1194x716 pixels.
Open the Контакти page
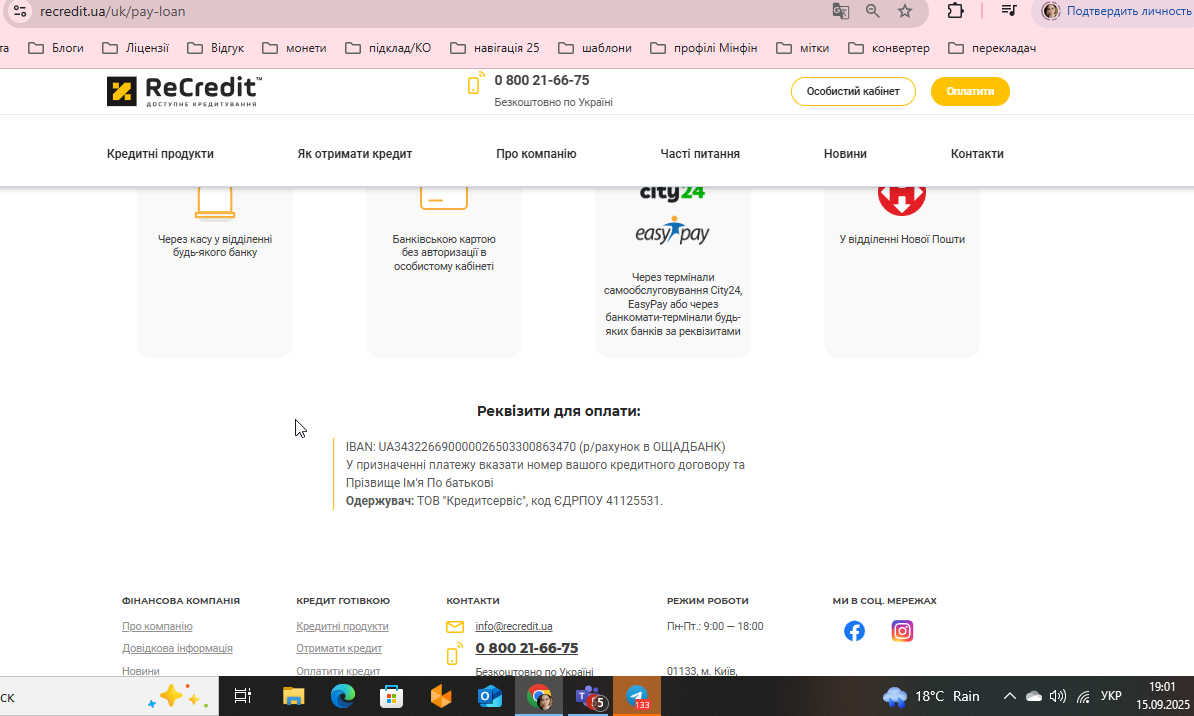tap(977, 154)
